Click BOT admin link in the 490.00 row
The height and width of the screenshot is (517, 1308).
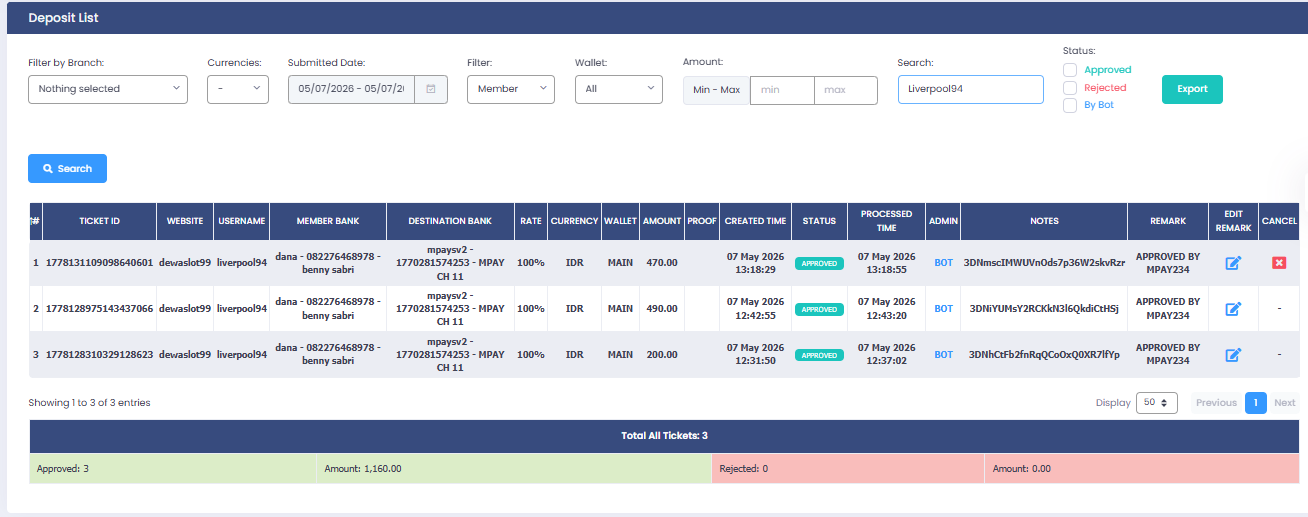[943, 309]
